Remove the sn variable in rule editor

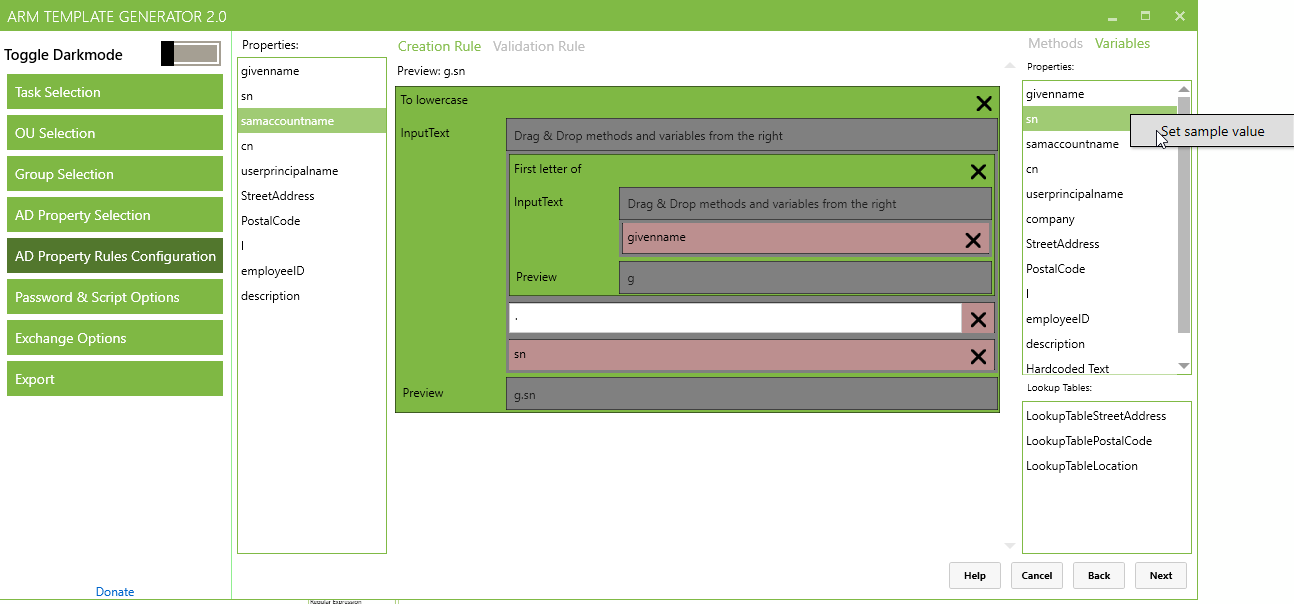pyautogui.click(x=978, y=357)
